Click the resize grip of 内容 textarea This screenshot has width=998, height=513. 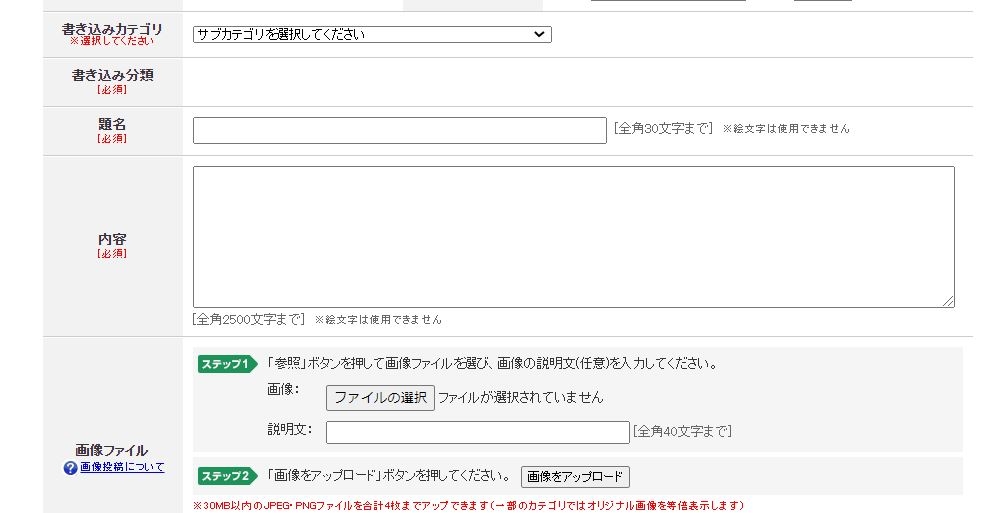(x=948, y=302)
